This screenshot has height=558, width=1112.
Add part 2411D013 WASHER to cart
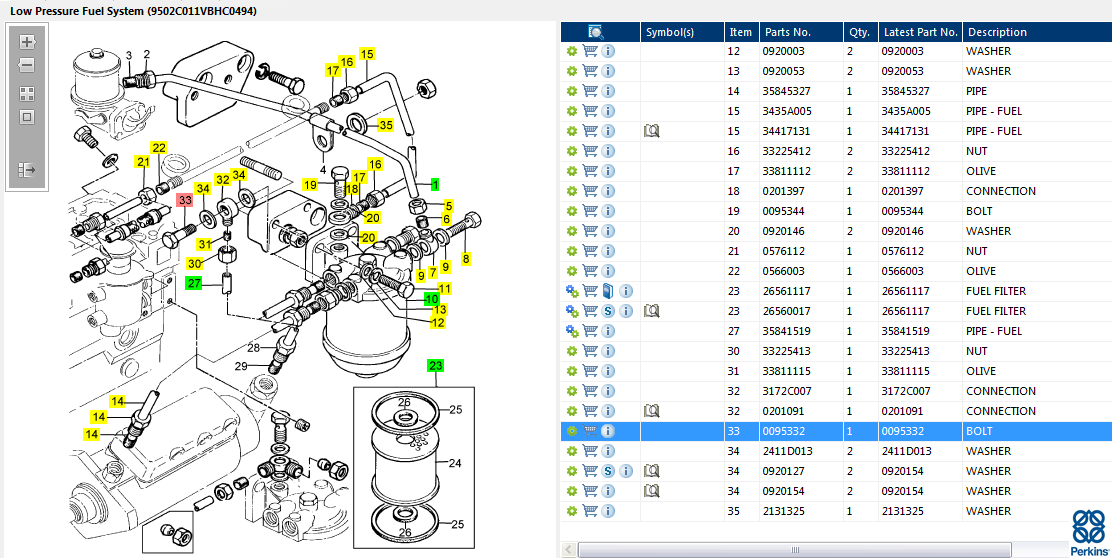589,451
